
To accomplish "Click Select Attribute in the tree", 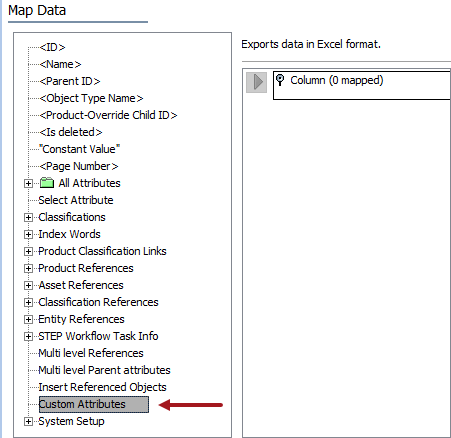I will [x=76, y=200].
